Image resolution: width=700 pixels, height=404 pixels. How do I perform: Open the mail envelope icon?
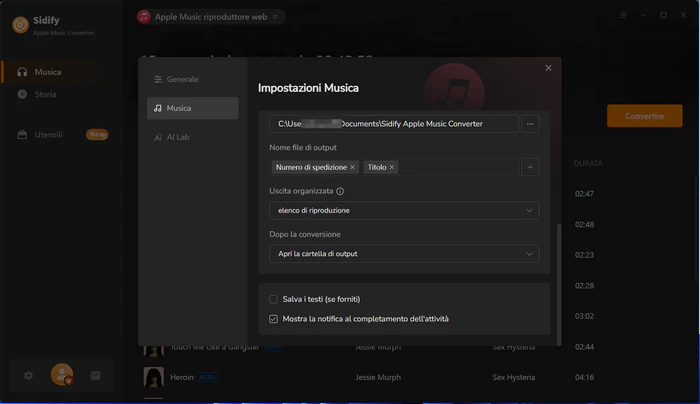96,376
